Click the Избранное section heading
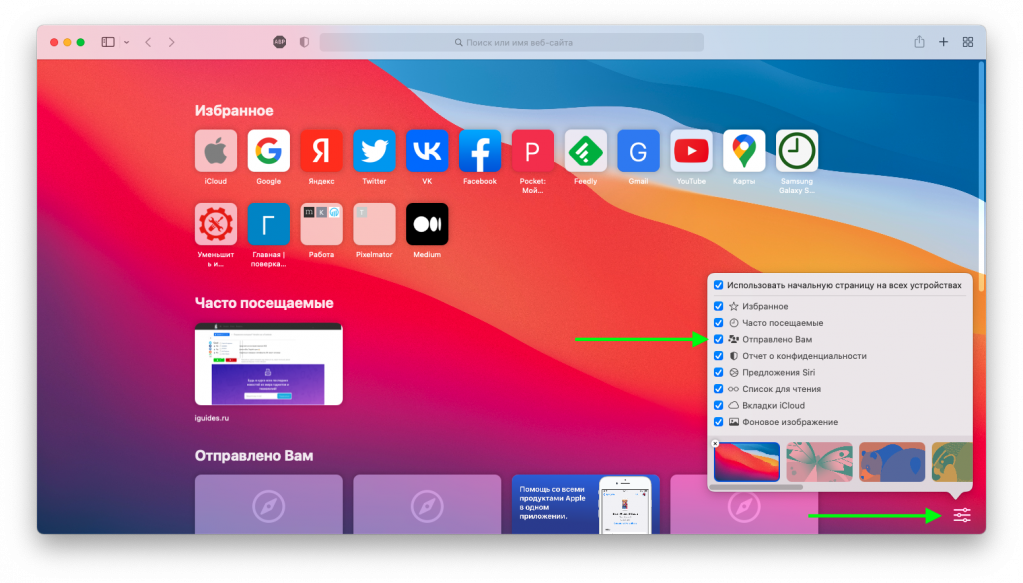Screen dimensions: 1023x583 234,111
